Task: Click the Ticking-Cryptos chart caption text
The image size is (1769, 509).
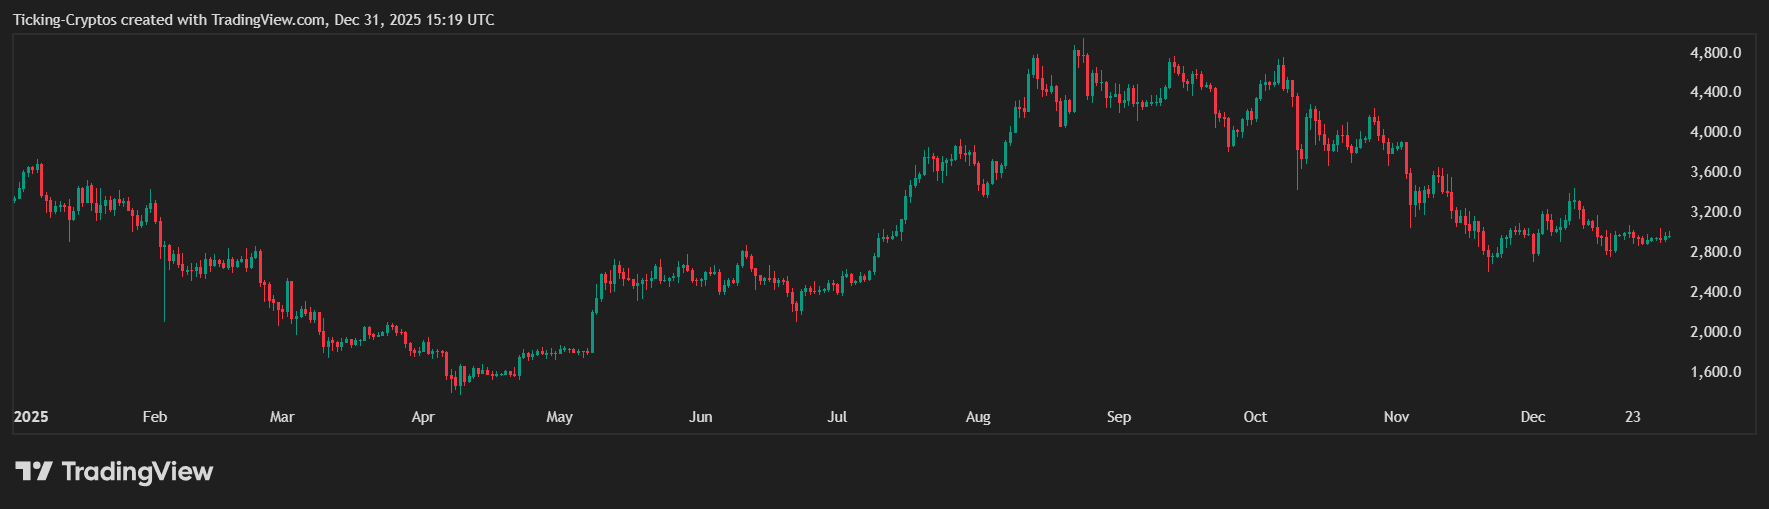Action: (x=253, y=20)
